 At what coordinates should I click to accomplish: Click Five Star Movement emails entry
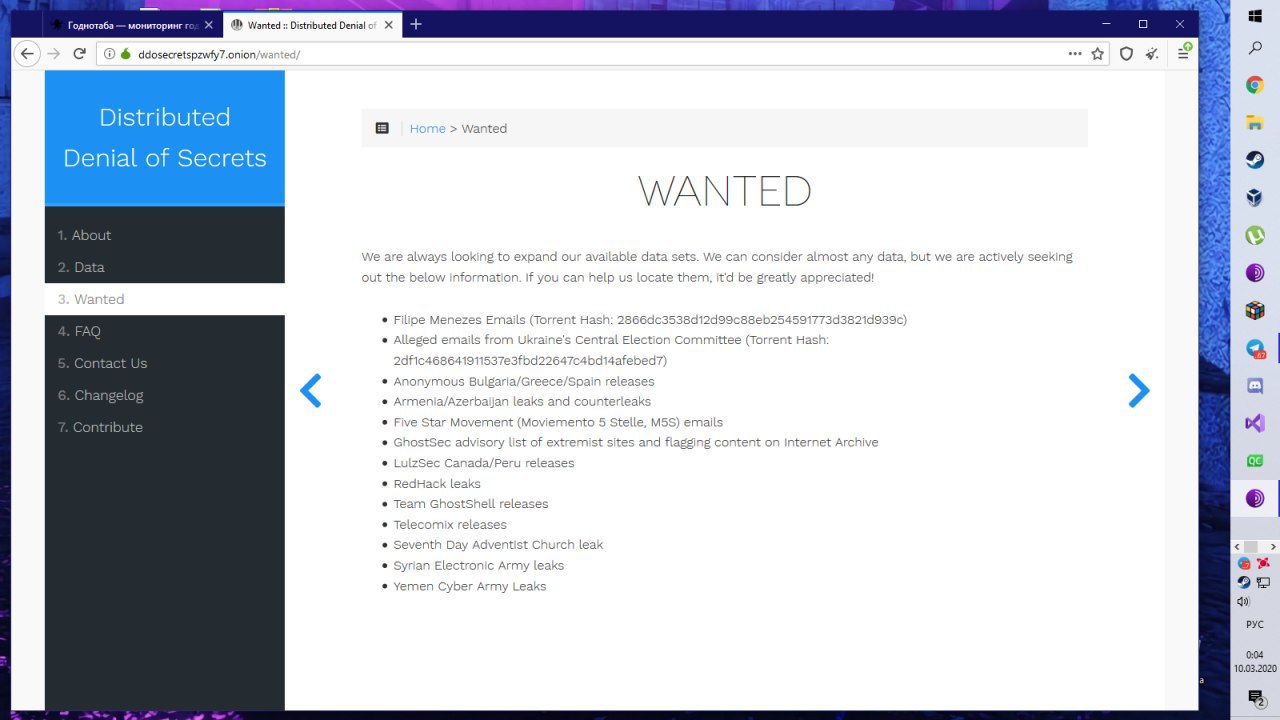(x=558, y=422)
